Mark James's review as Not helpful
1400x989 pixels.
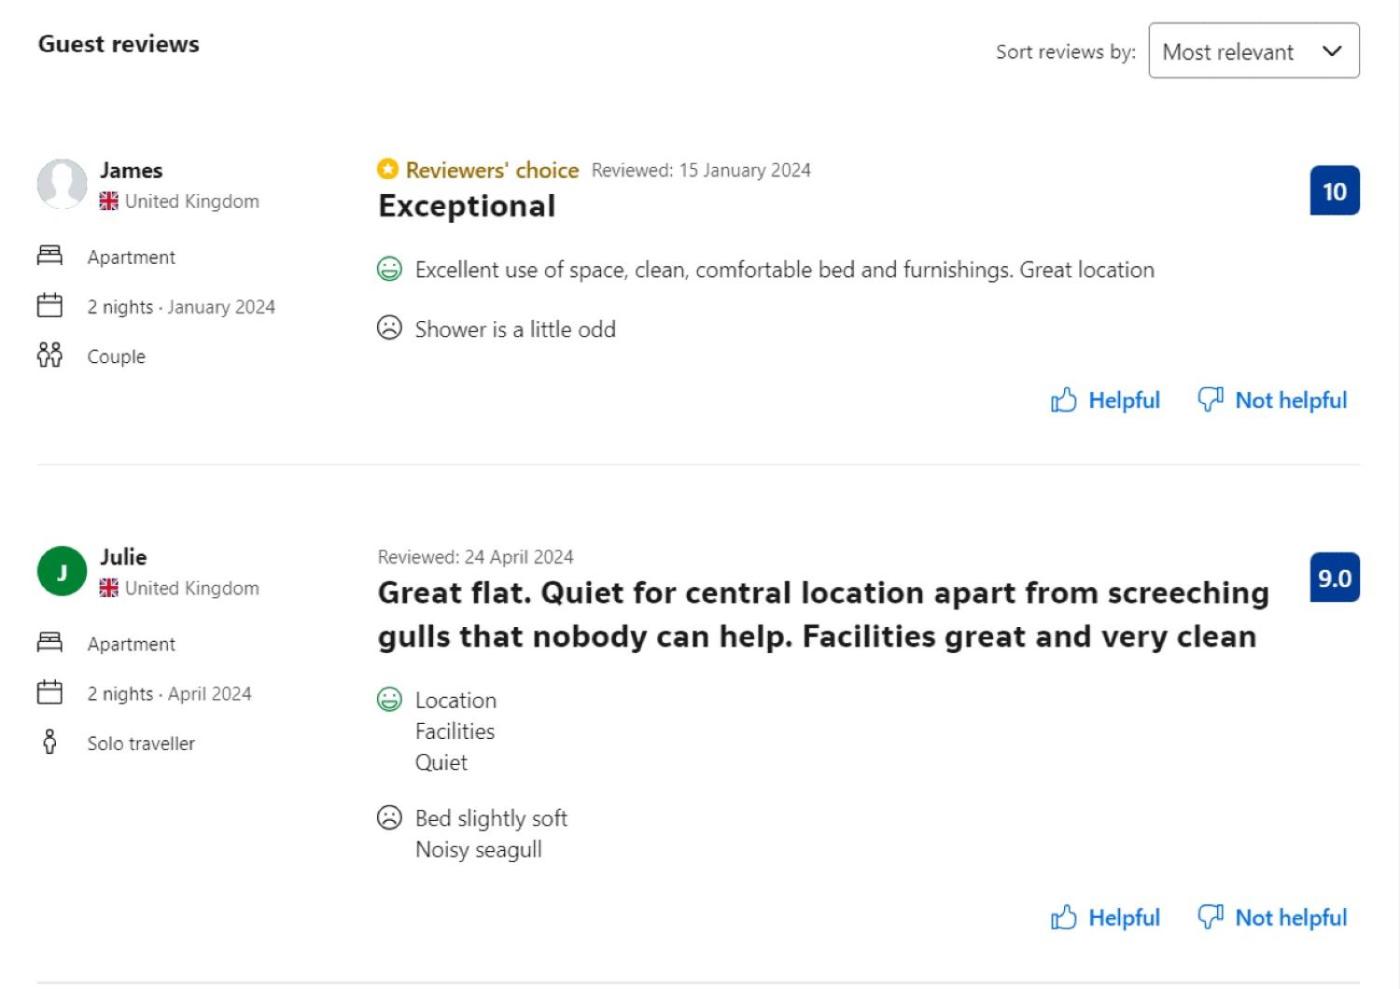(x=1272, y=400)
